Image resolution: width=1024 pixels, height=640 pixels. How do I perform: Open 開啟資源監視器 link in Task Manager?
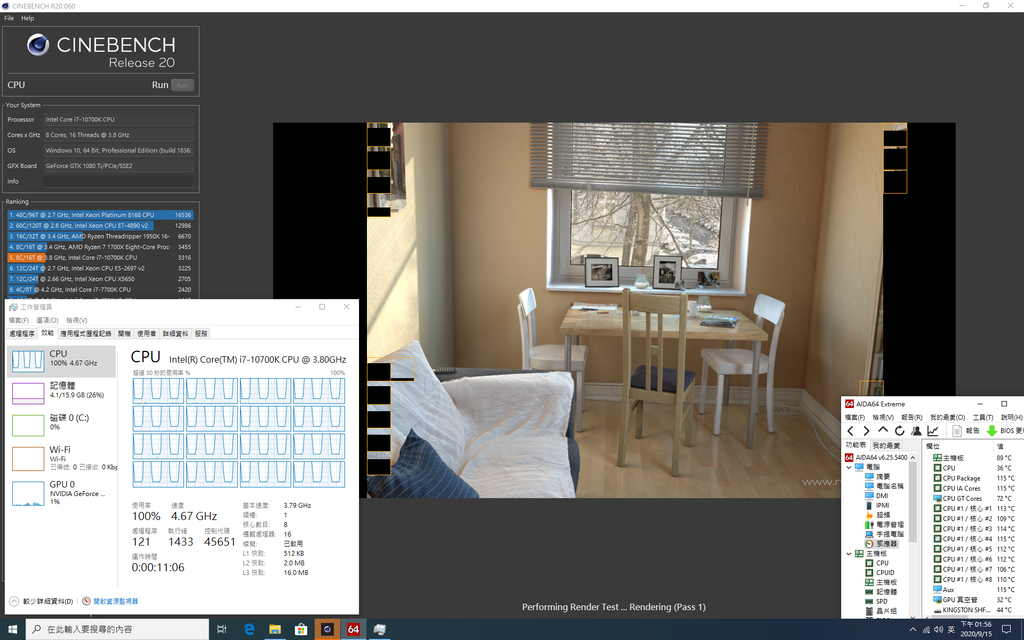[116, 601]
